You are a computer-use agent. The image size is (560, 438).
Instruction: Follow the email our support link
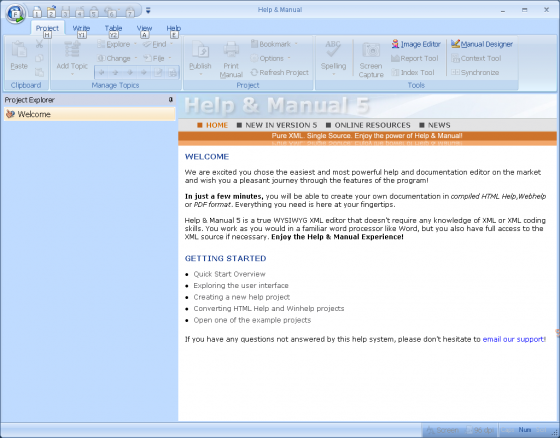pos(513,339)
